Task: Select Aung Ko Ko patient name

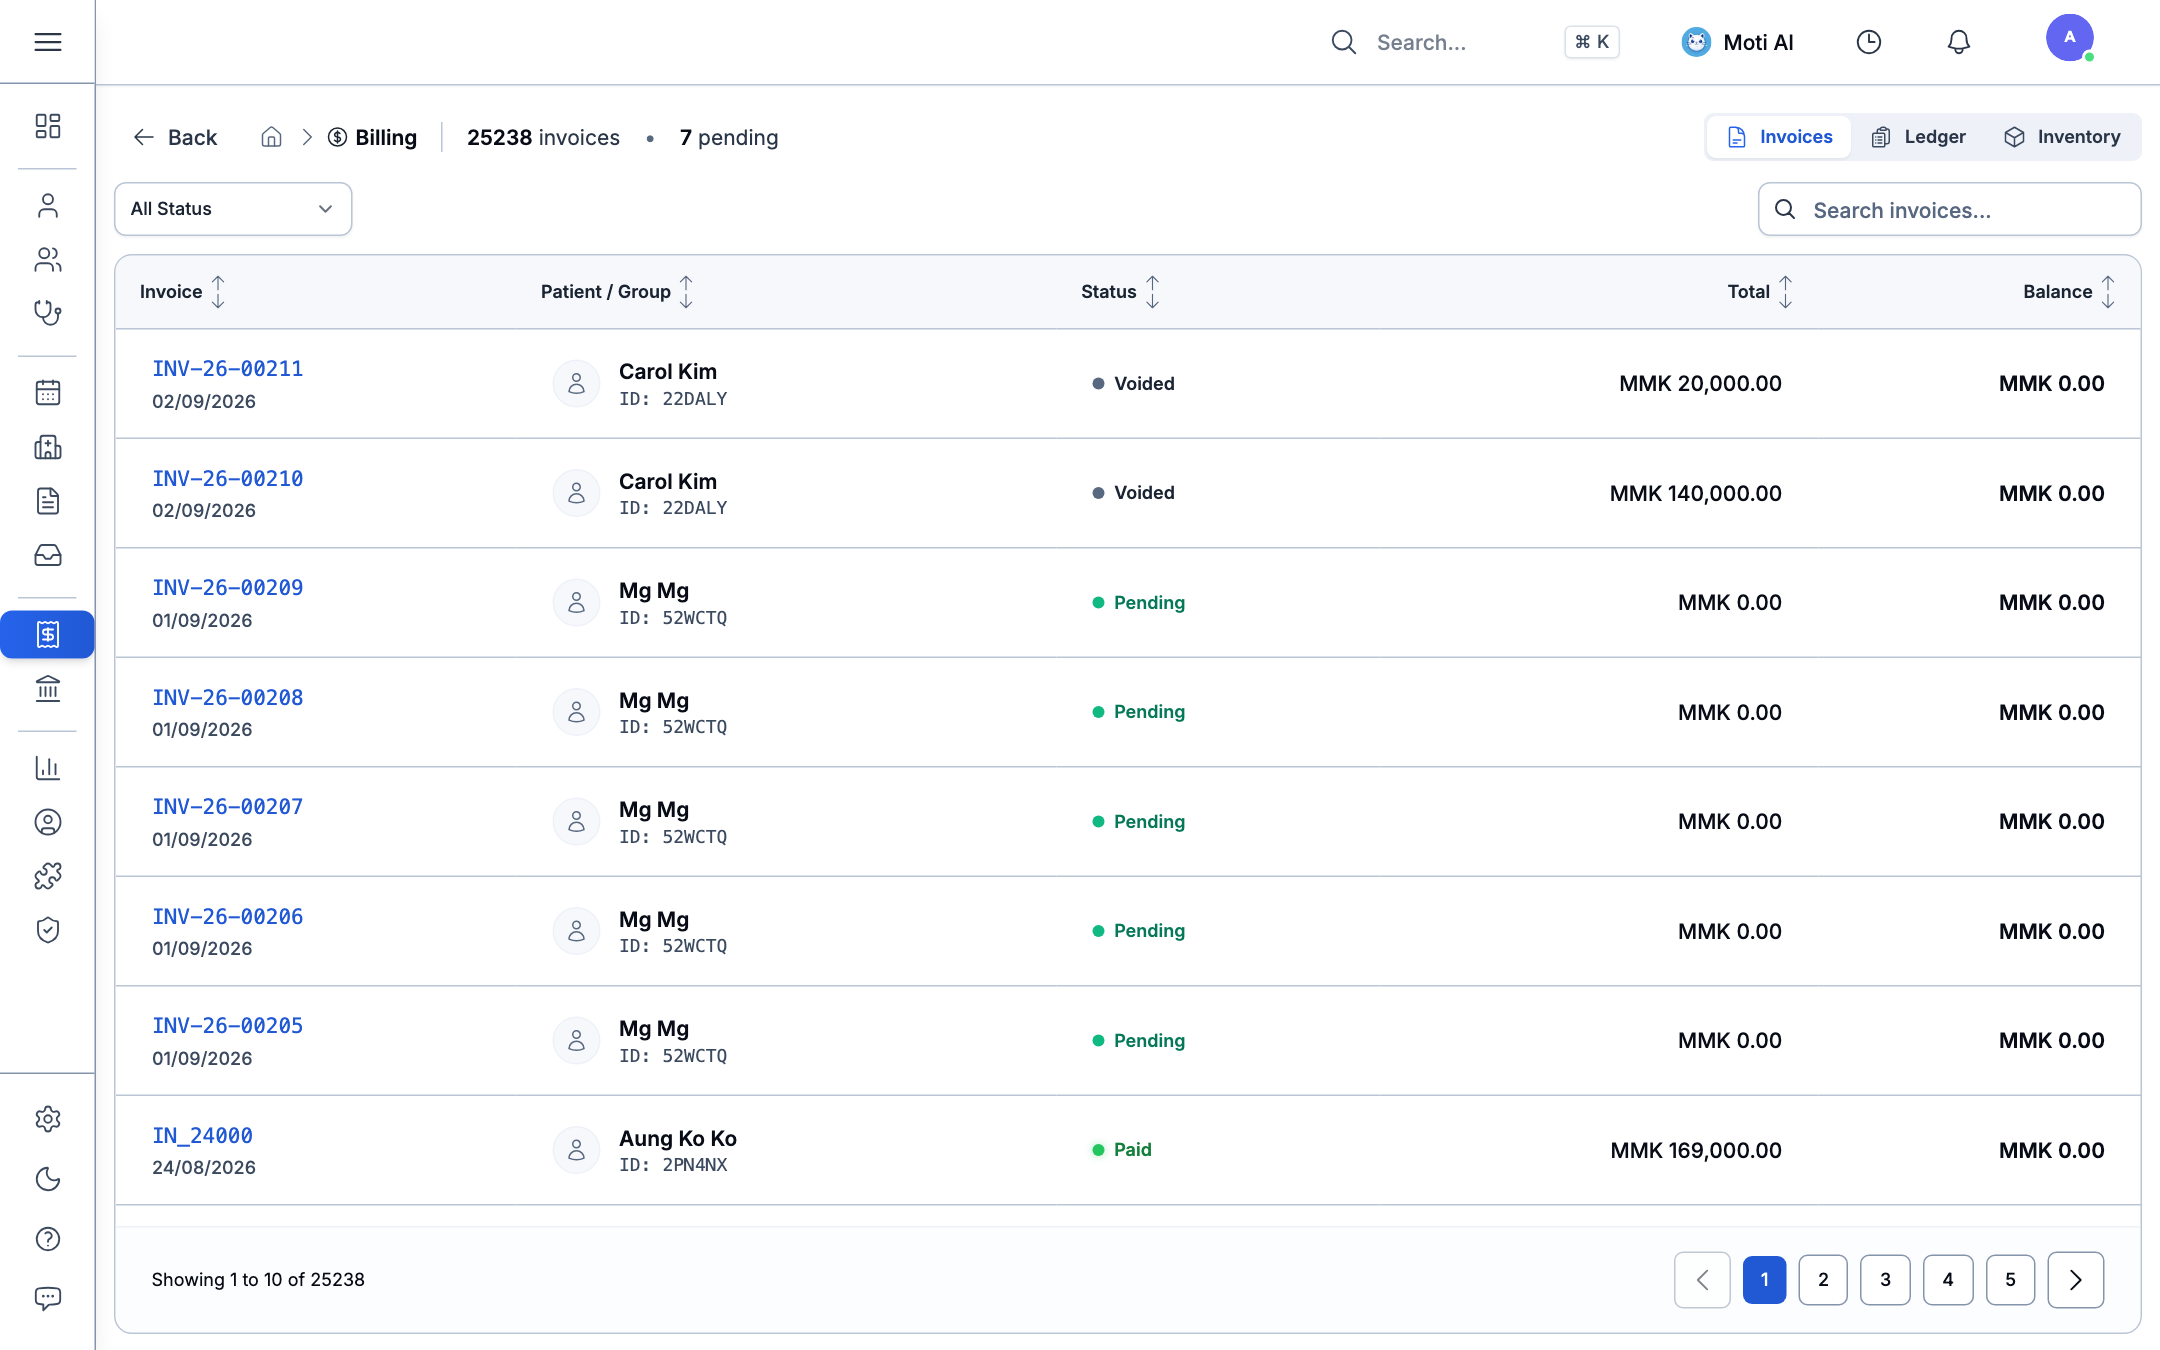Action: click(678, 1138)
